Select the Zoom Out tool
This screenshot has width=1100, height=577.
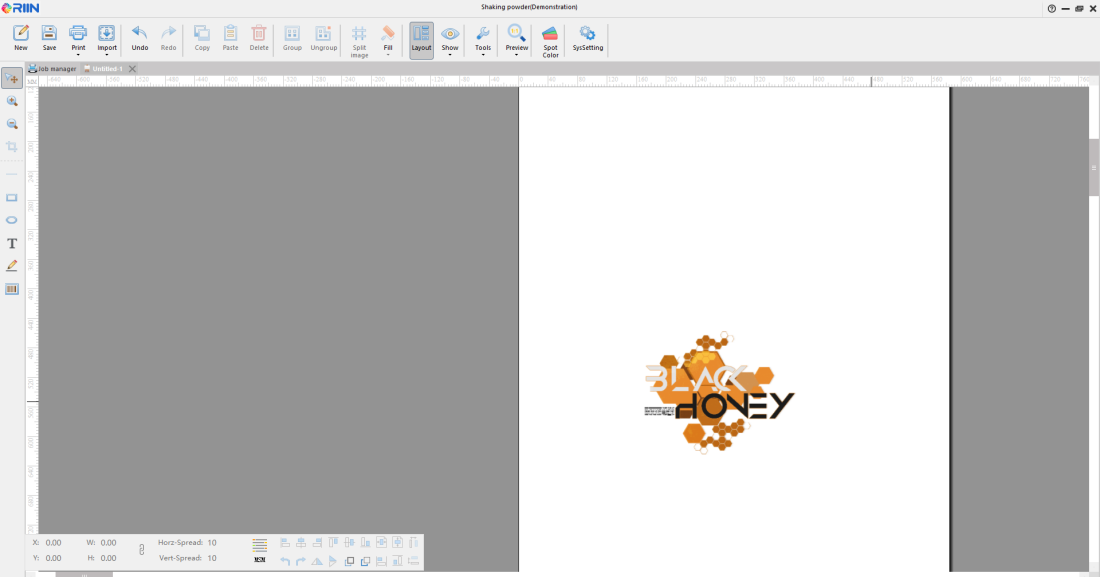[12, 124]
